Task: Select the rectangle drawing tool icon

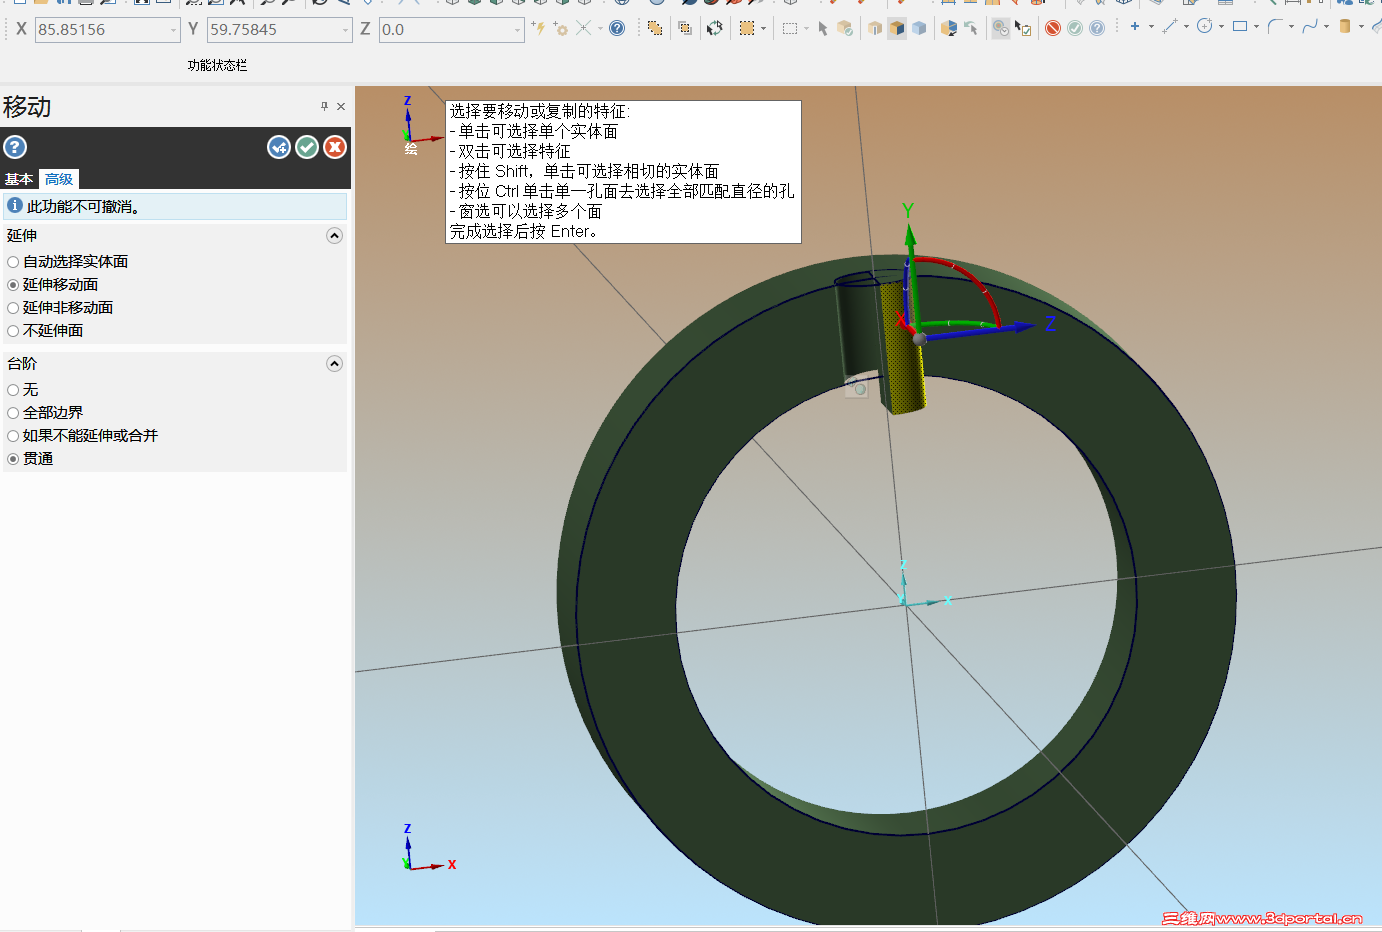Action: 1240,26
